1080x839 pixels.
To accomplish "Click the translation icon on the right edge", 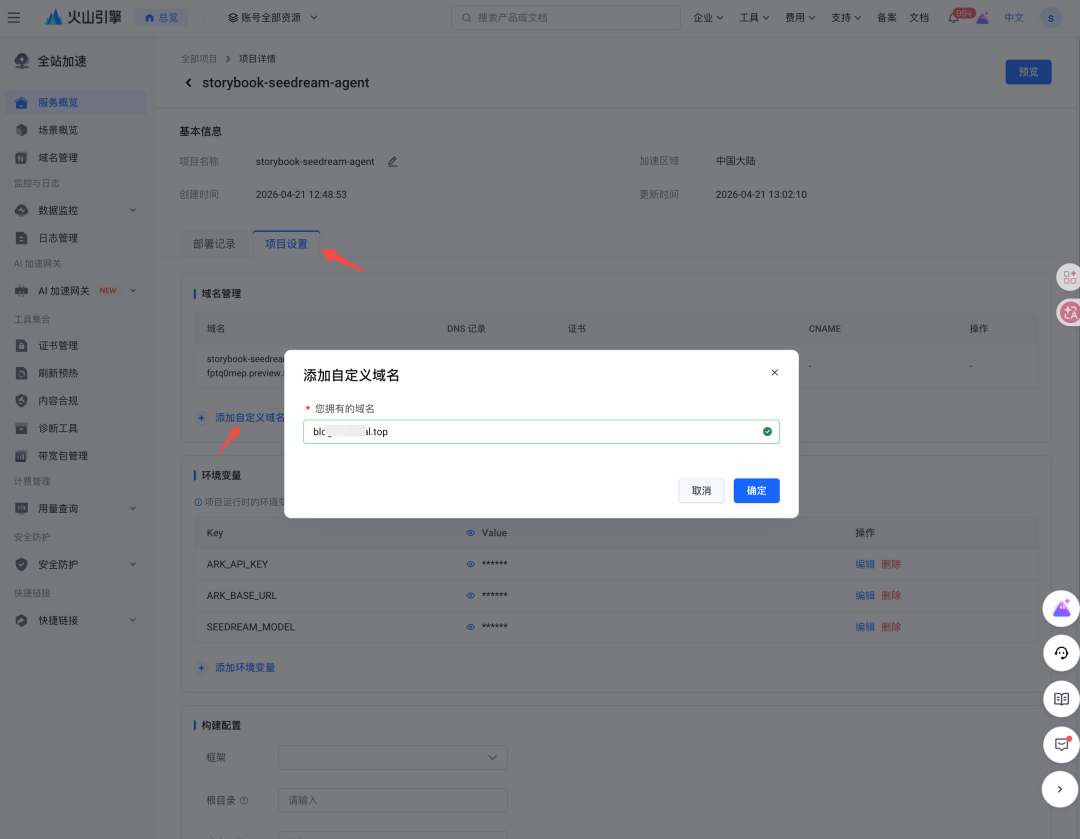I will click(1069, 312).
